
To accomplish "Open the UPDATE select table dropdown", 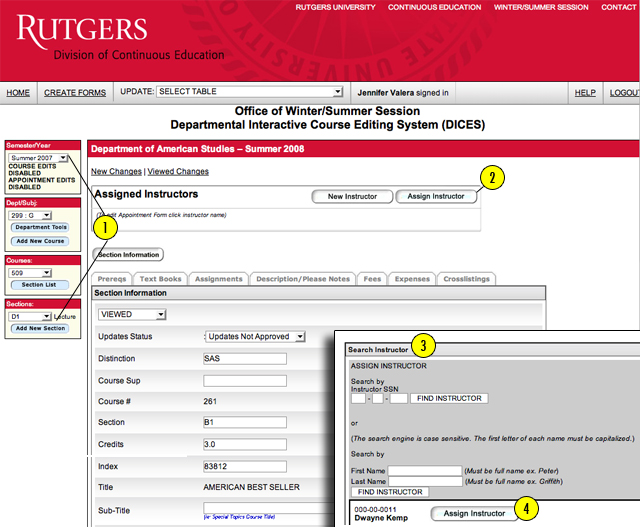I will pyautogui.click(x=250, y=91).
